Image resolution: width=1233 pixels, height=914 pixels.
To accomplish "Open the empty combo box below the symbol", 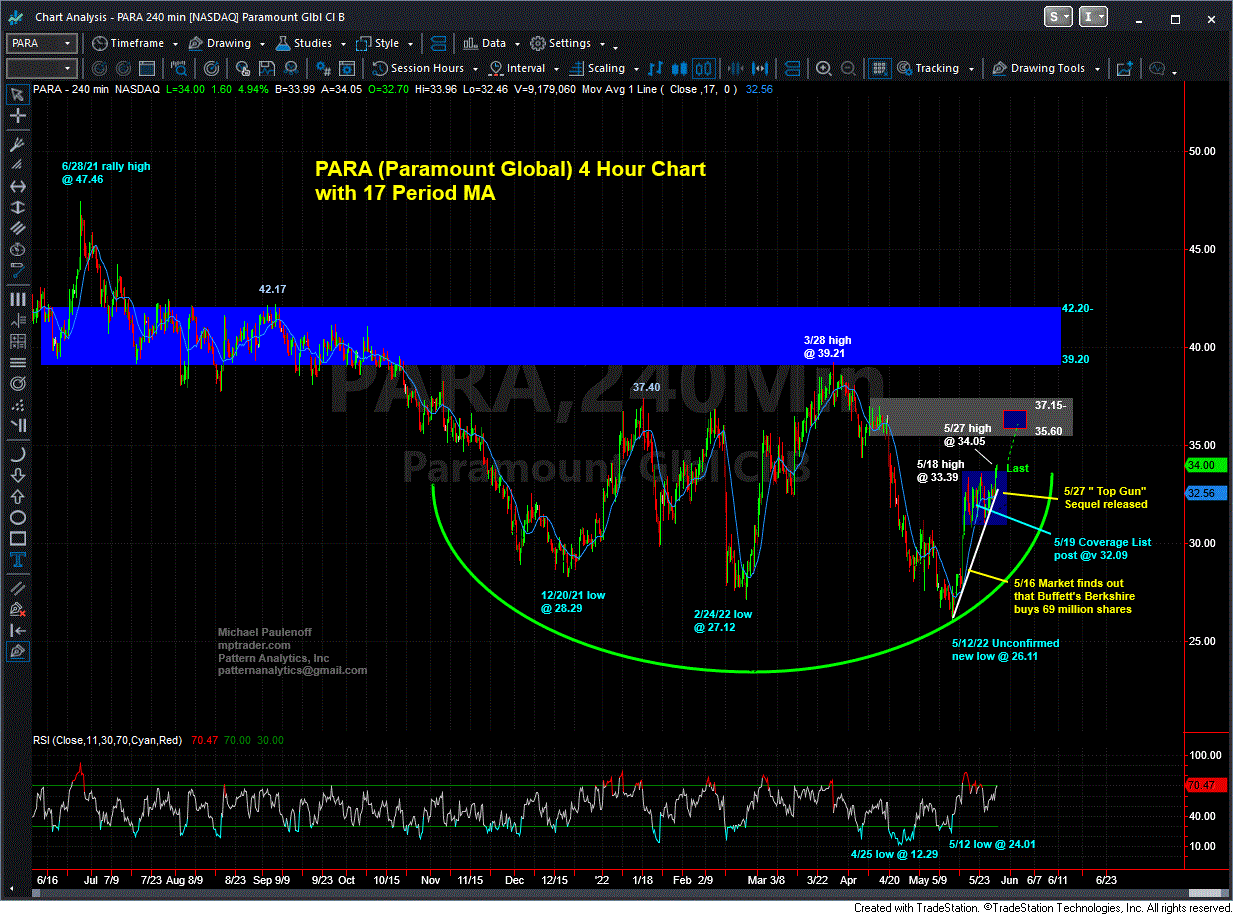I will pos(41,68).
